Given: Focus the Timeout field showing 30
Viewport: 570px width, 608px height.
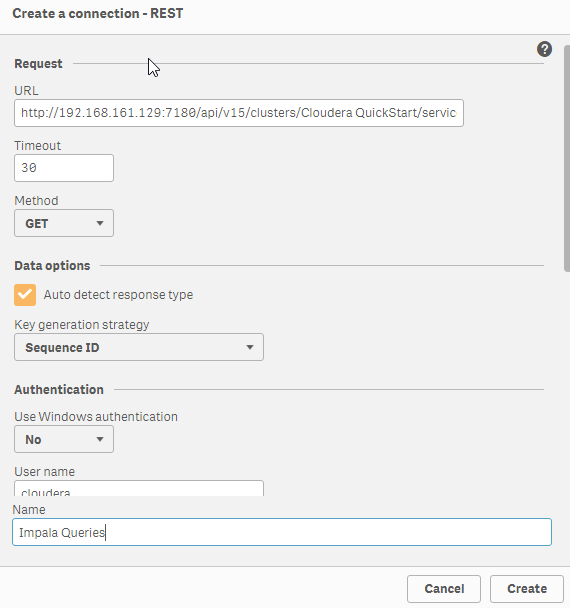Looking at the screenshot, I should coord(64,168).
